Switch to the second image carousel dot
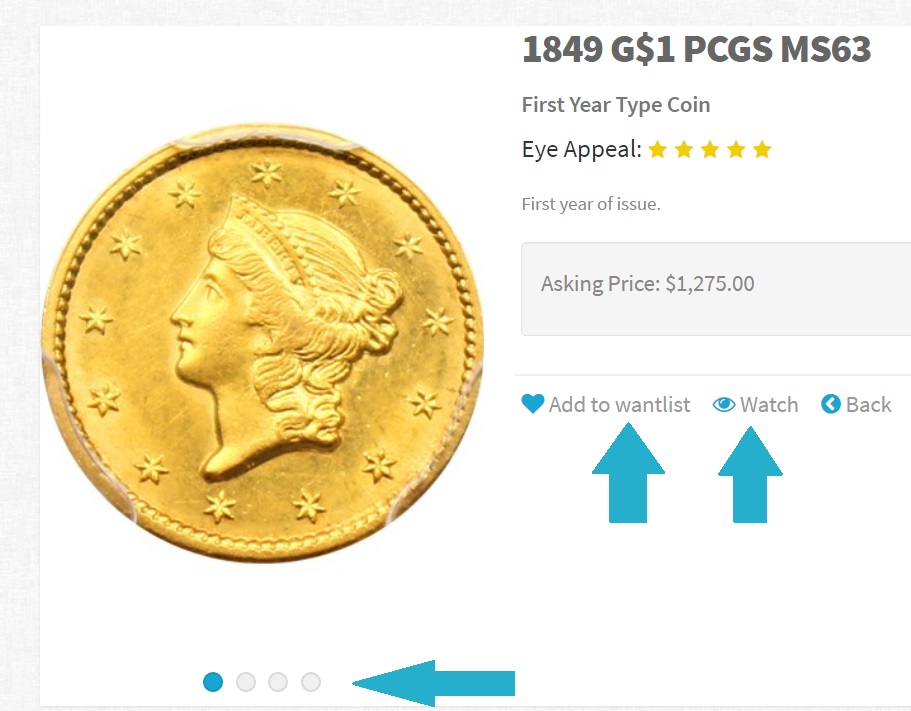The image size is (911, 711). (246, 681)
